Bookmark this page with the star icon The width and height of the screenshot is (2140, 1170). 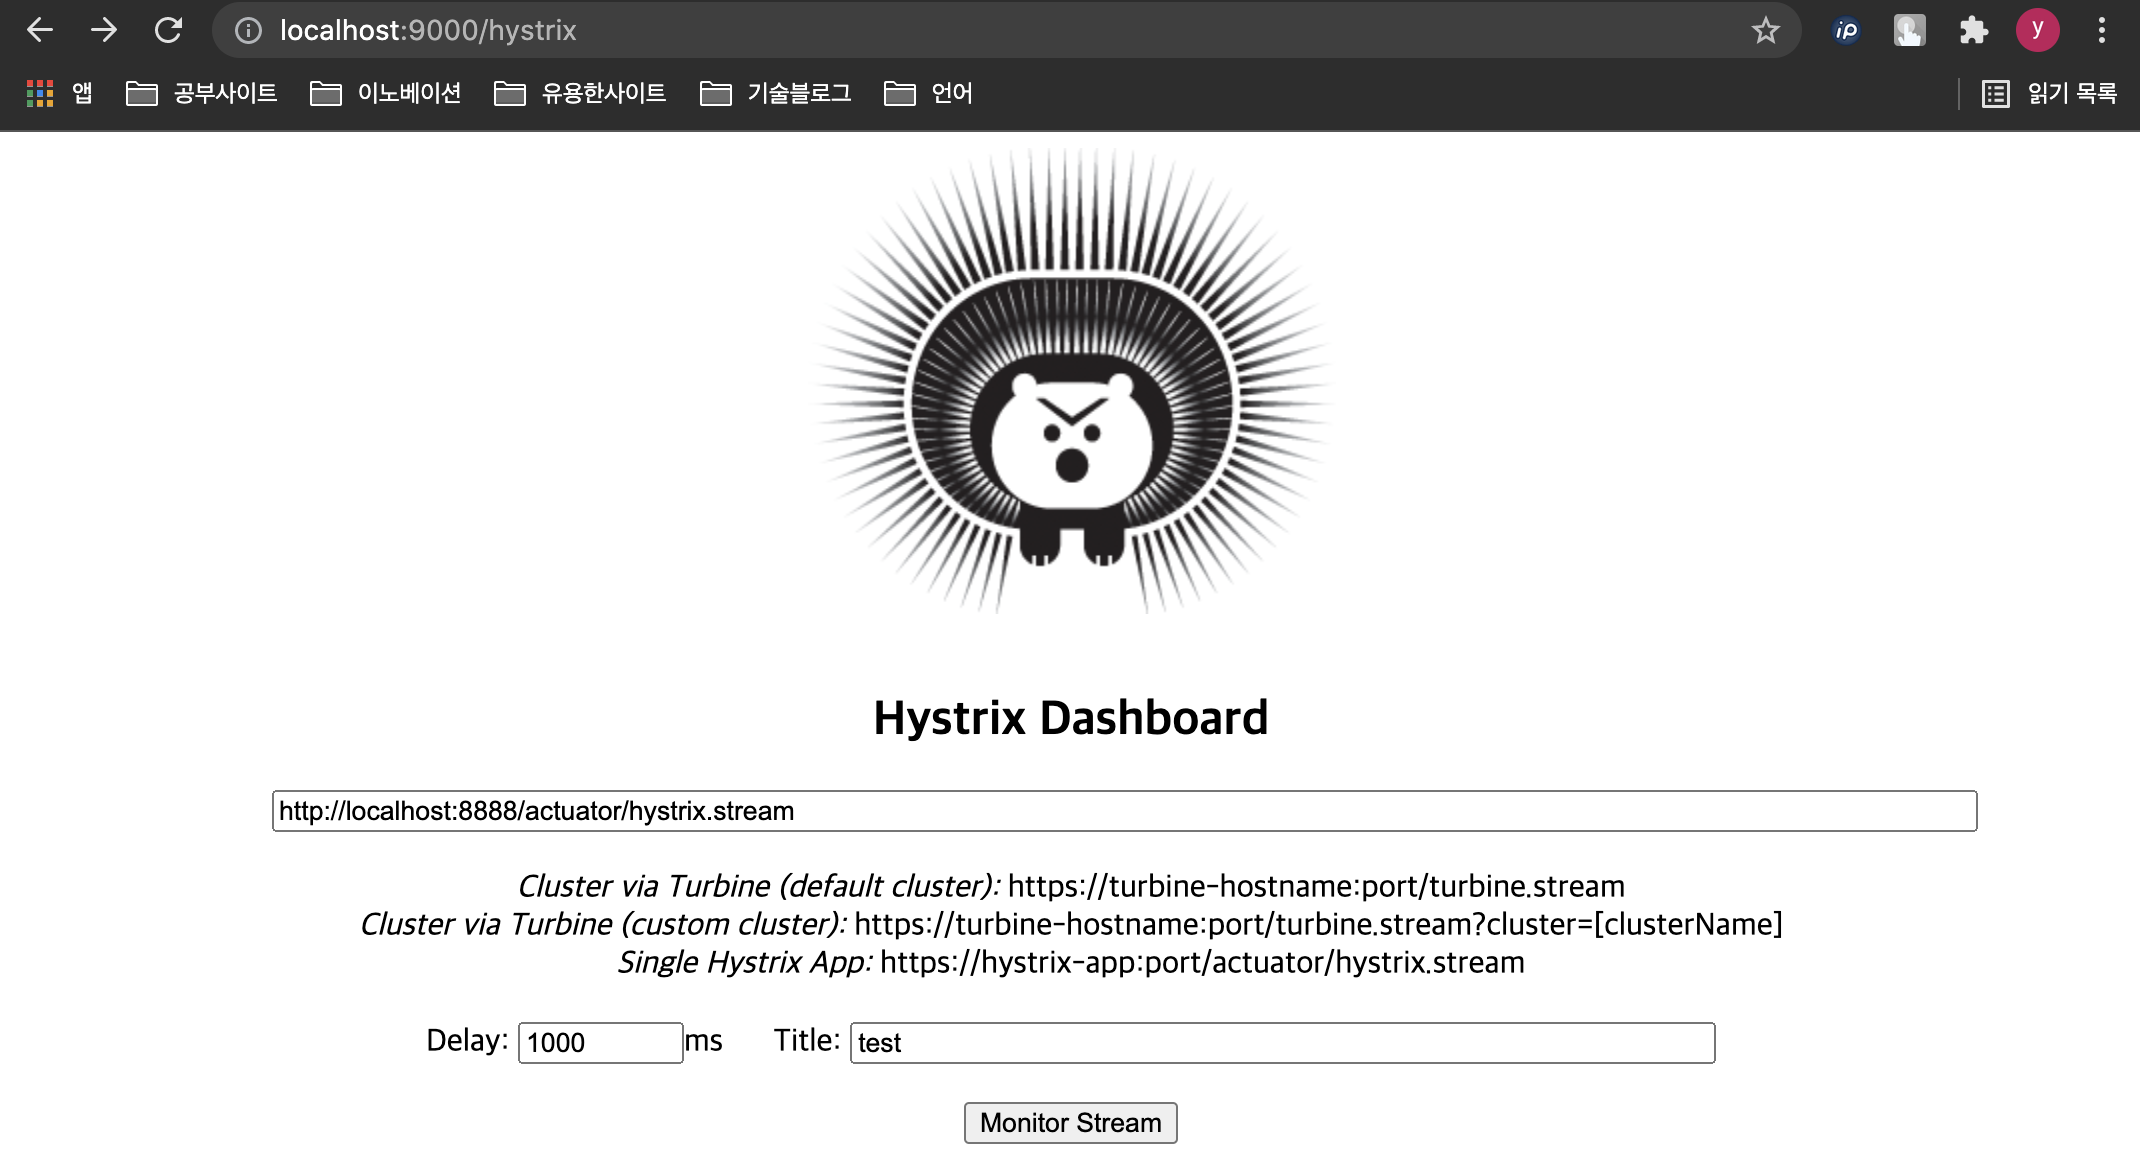(x=1765, y=31)
